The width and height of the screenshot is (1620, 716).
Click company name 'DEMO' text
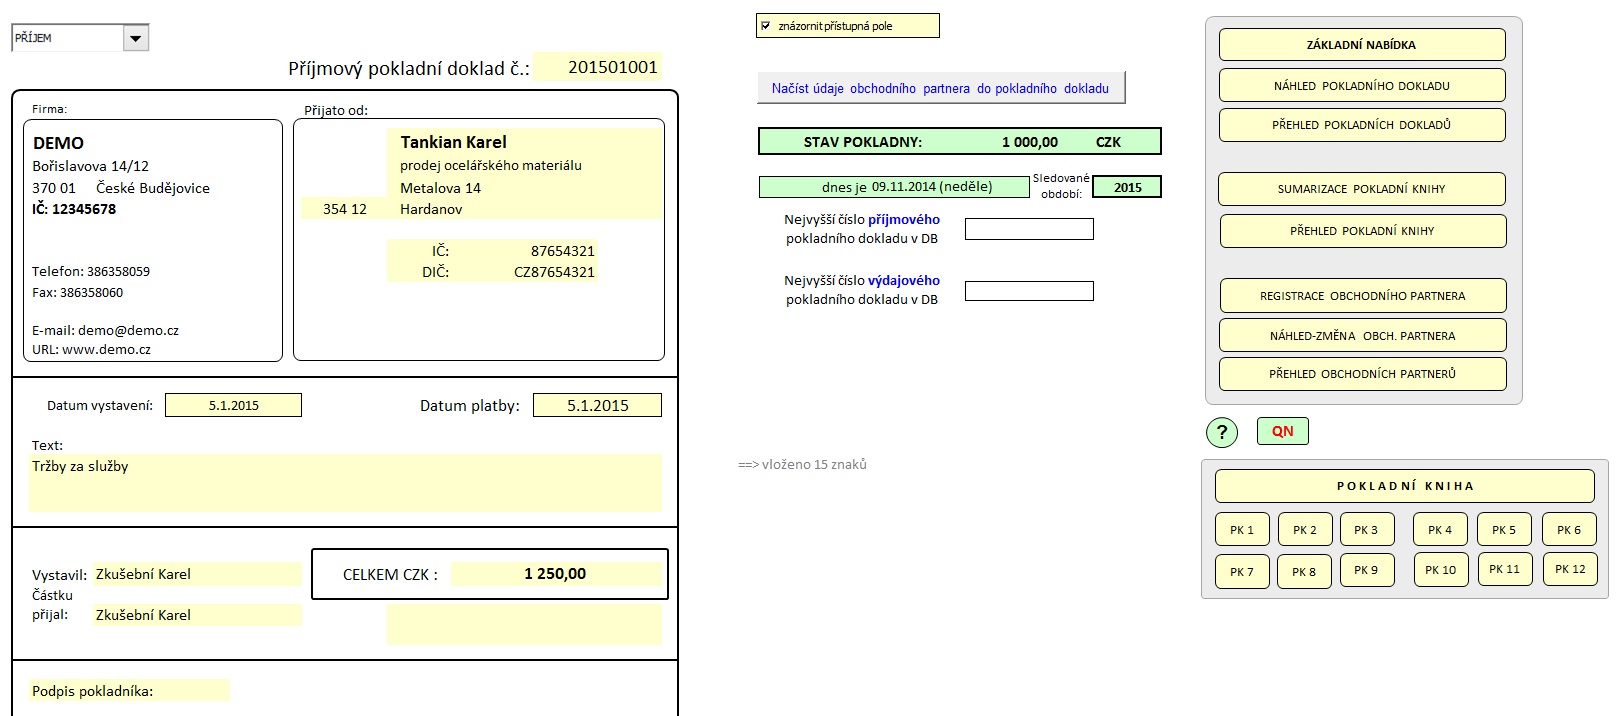(59, 143)
